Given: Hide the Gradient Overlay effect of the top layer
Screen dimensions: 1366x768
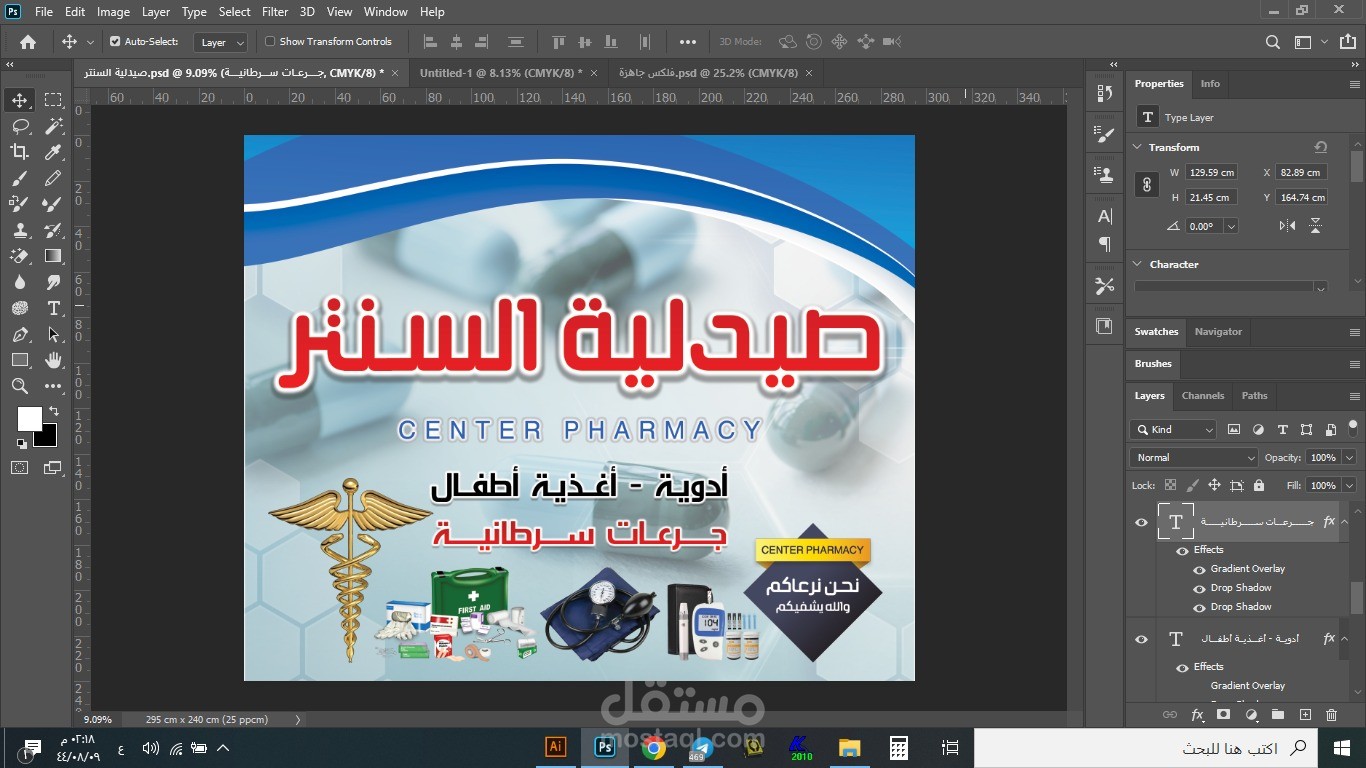Looking at the screenshot, I should pyautogui.click(x=1199, y=569).
